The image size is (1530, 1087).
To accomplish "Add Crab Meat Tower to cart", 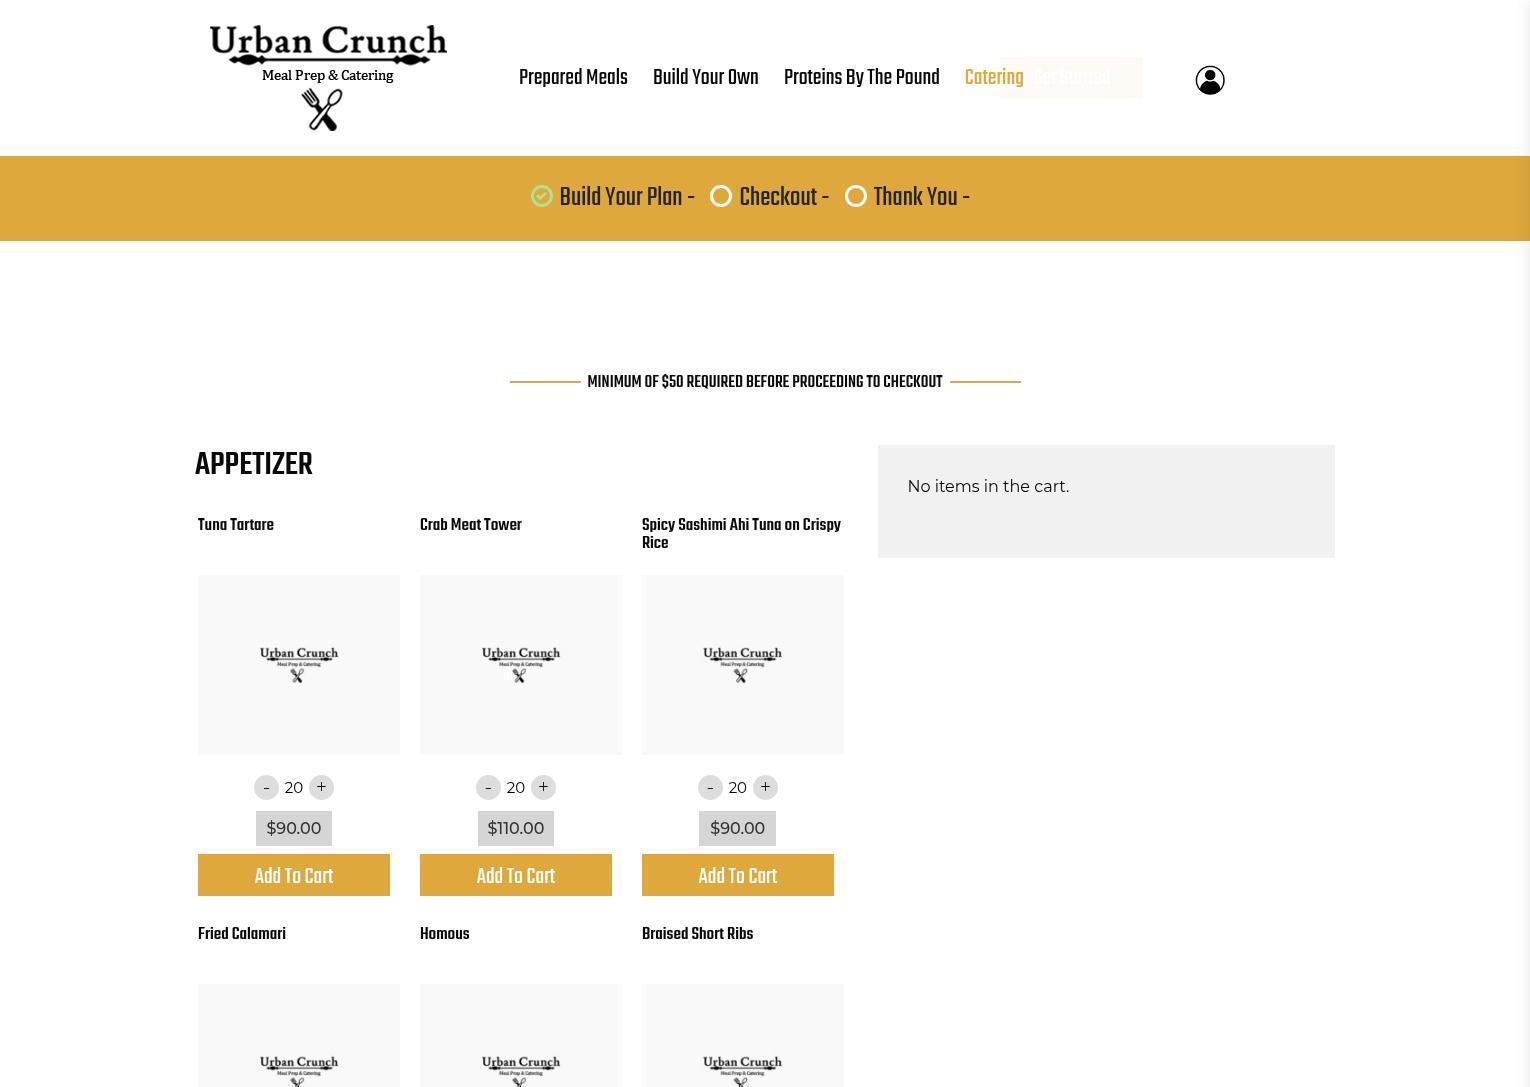I will (x=516, y=875).
